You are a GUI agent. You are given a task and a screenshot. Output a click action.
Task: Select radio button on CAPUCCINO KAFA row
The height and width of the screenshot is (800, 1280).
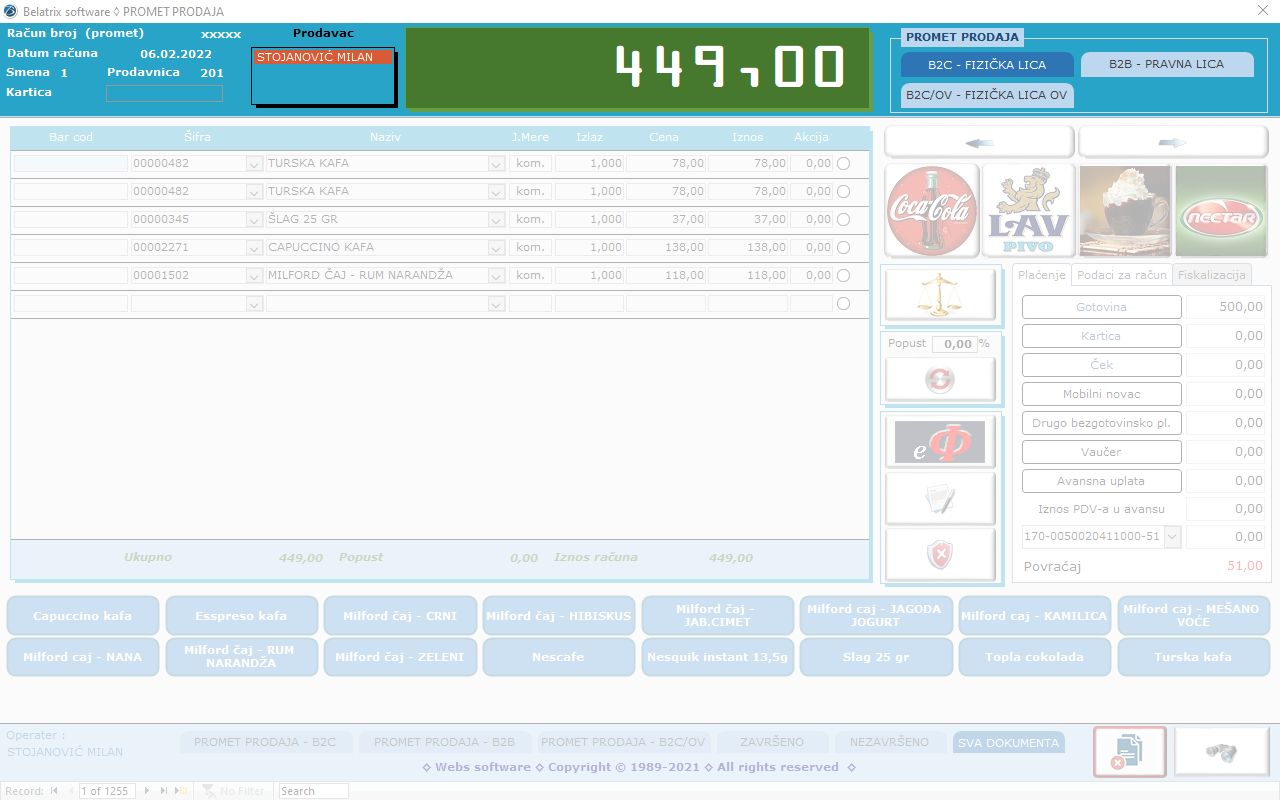pos(843,247)
